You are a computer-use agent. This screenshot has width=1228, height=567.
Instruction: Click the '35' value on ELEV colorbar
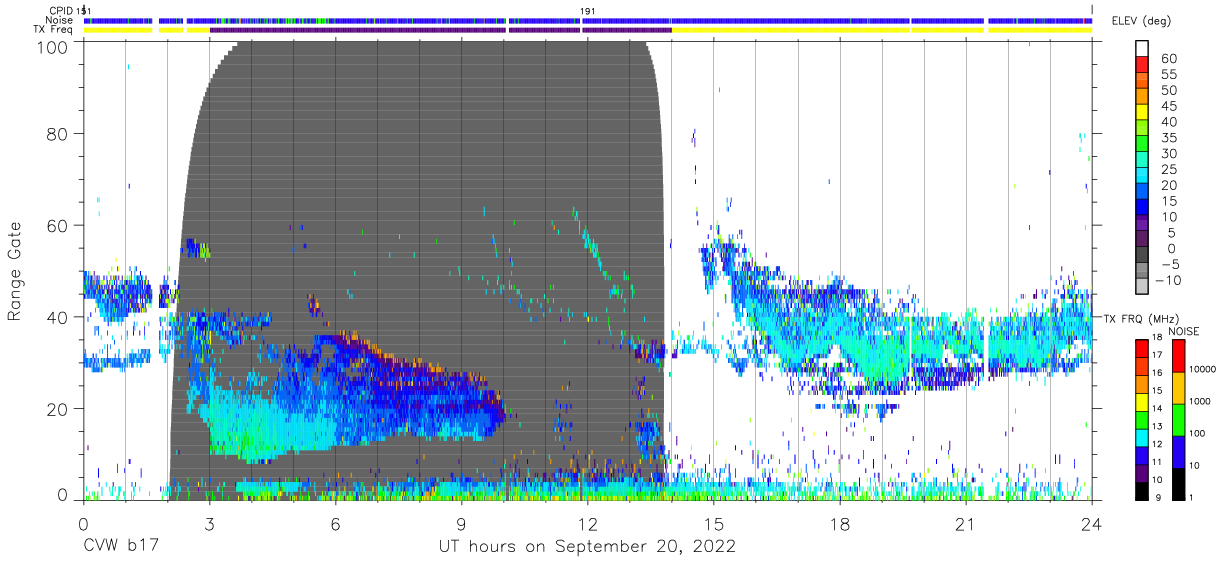pyautogui.click(x=1168, y=138)
